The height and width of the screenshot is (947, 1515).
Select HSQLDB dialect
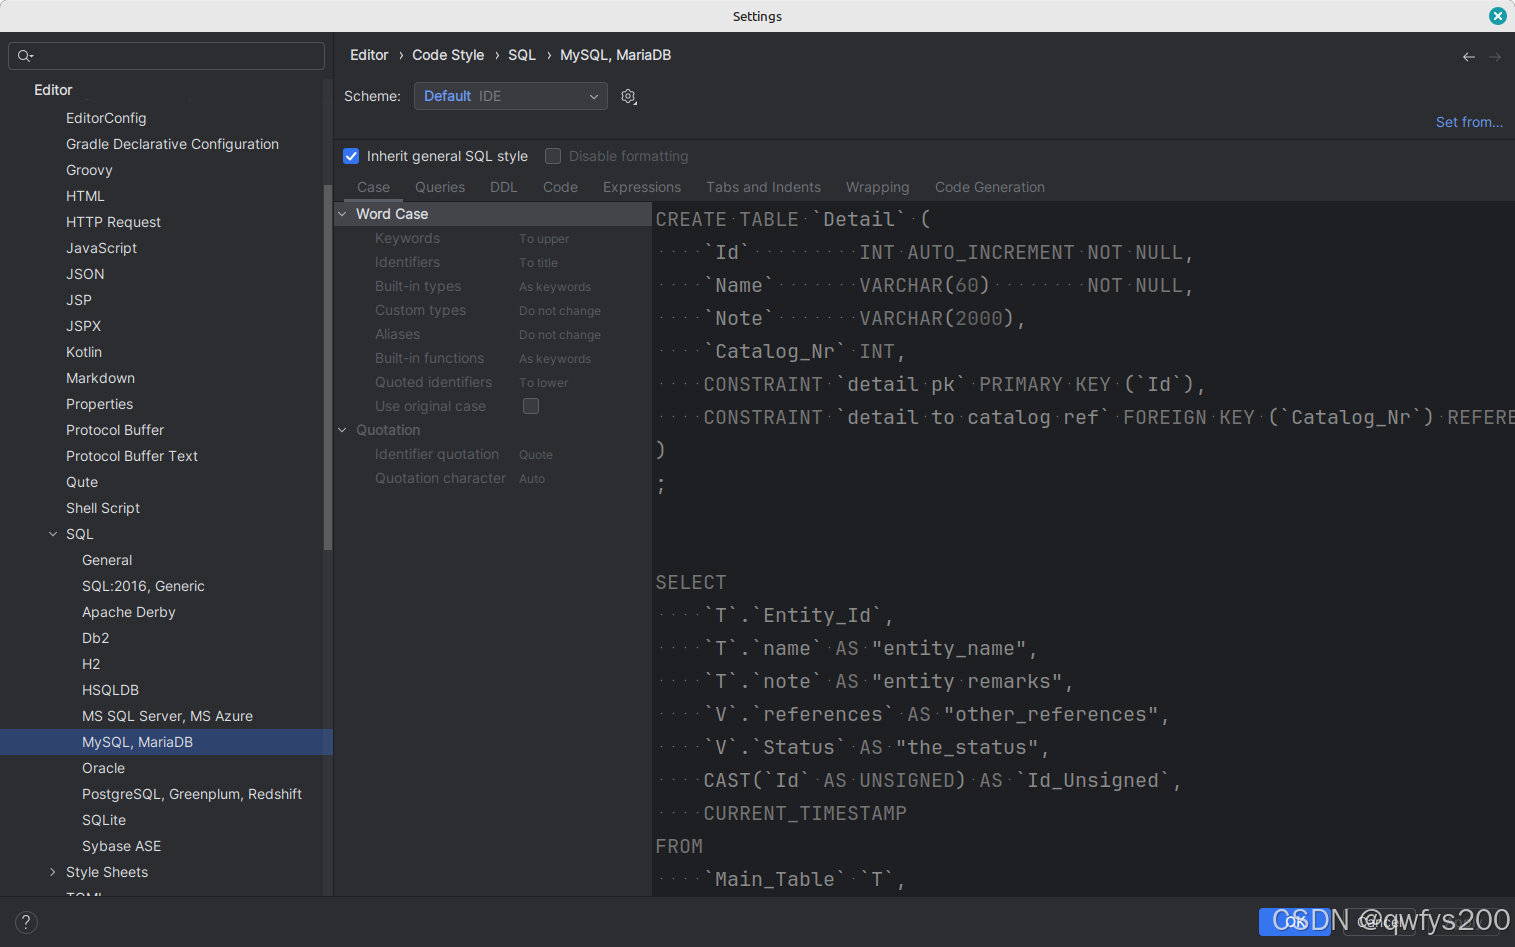(x=110, y=690)
